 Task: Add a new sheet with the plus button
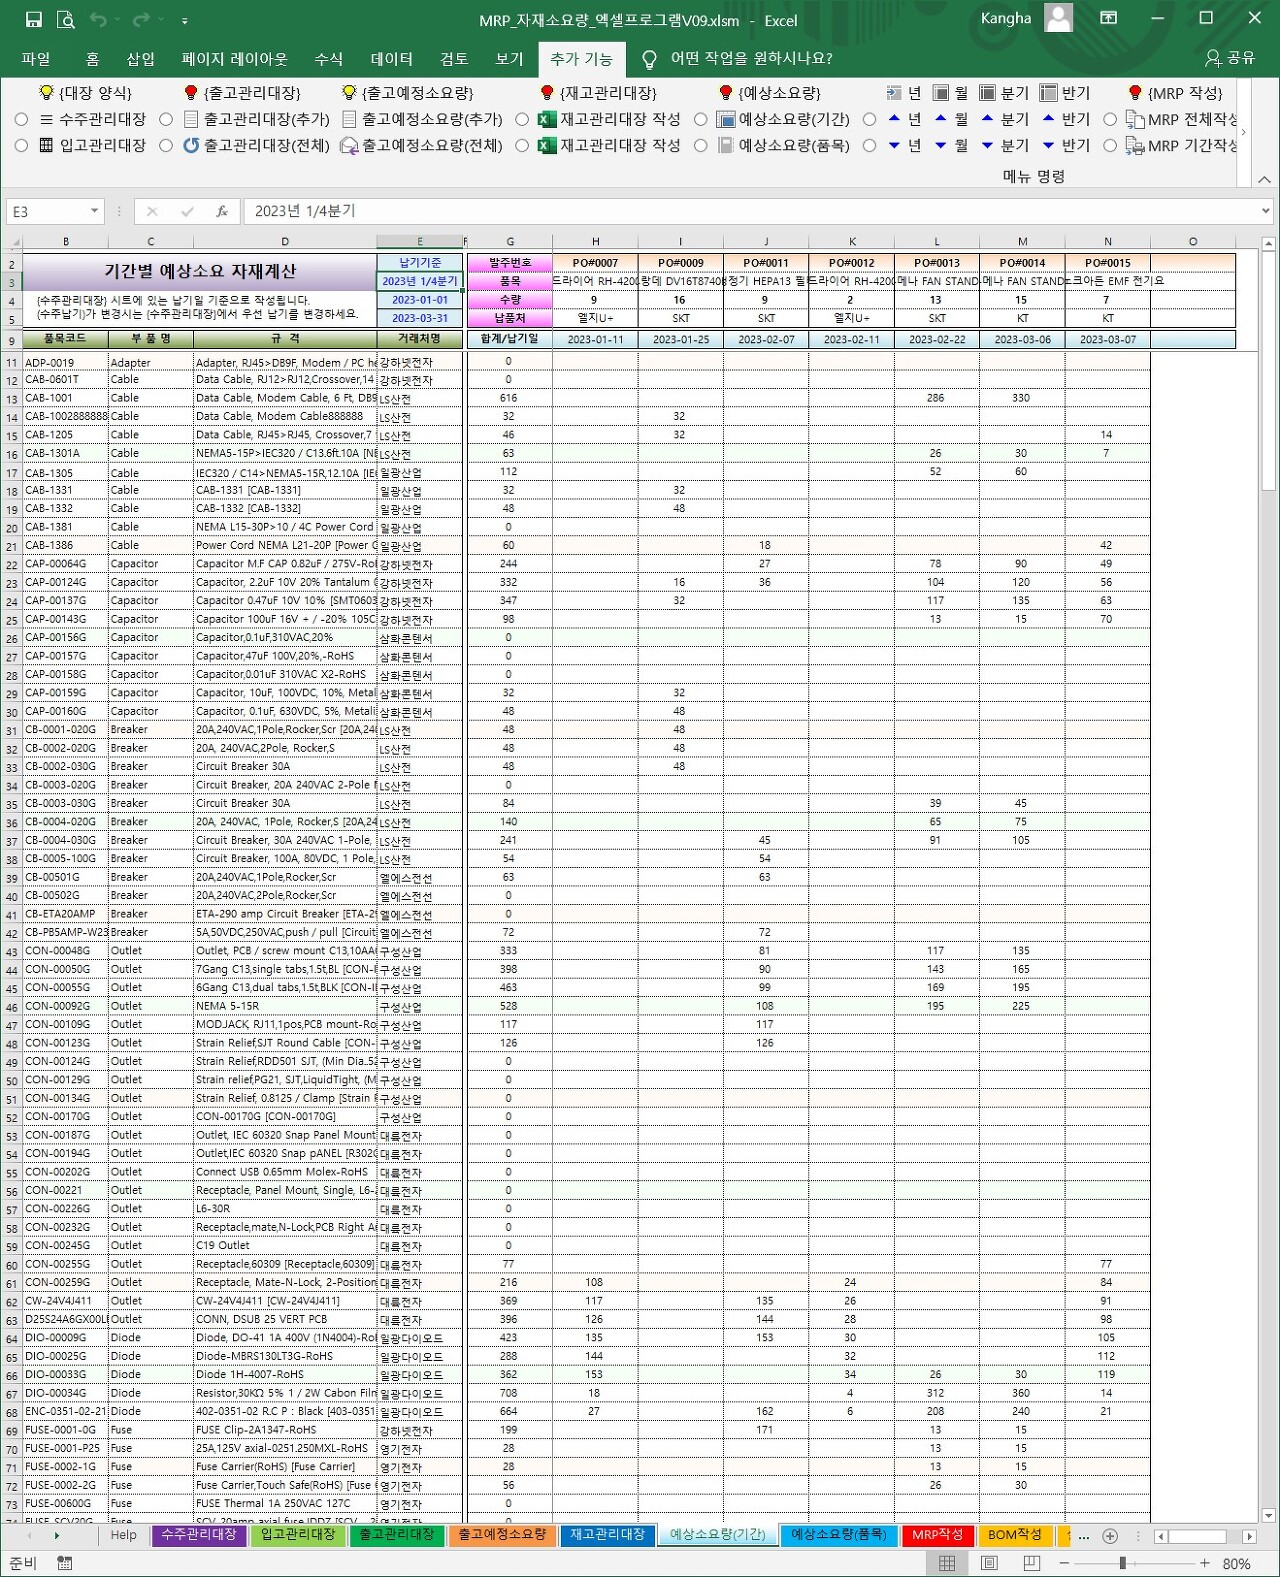1110,1536
